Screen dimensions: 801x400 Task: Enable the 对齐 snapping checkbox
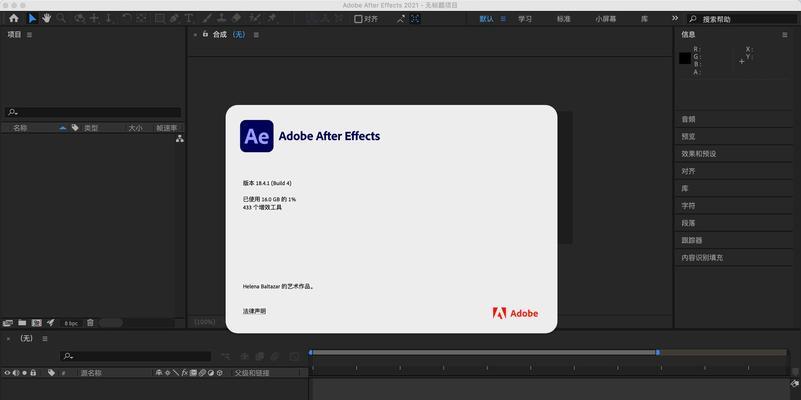click(x=358, y=19)
